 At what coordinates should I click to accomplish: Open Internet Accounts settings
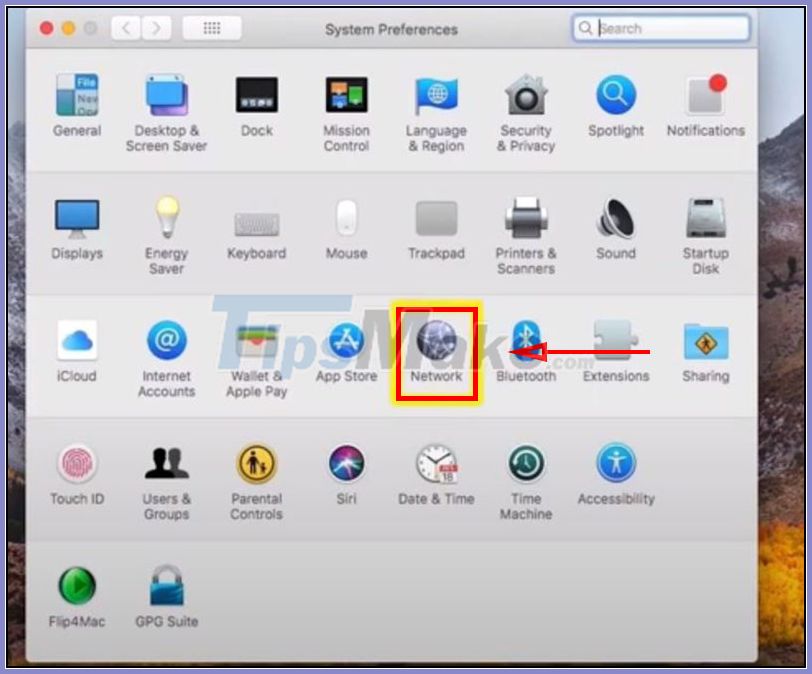(166, 340)
